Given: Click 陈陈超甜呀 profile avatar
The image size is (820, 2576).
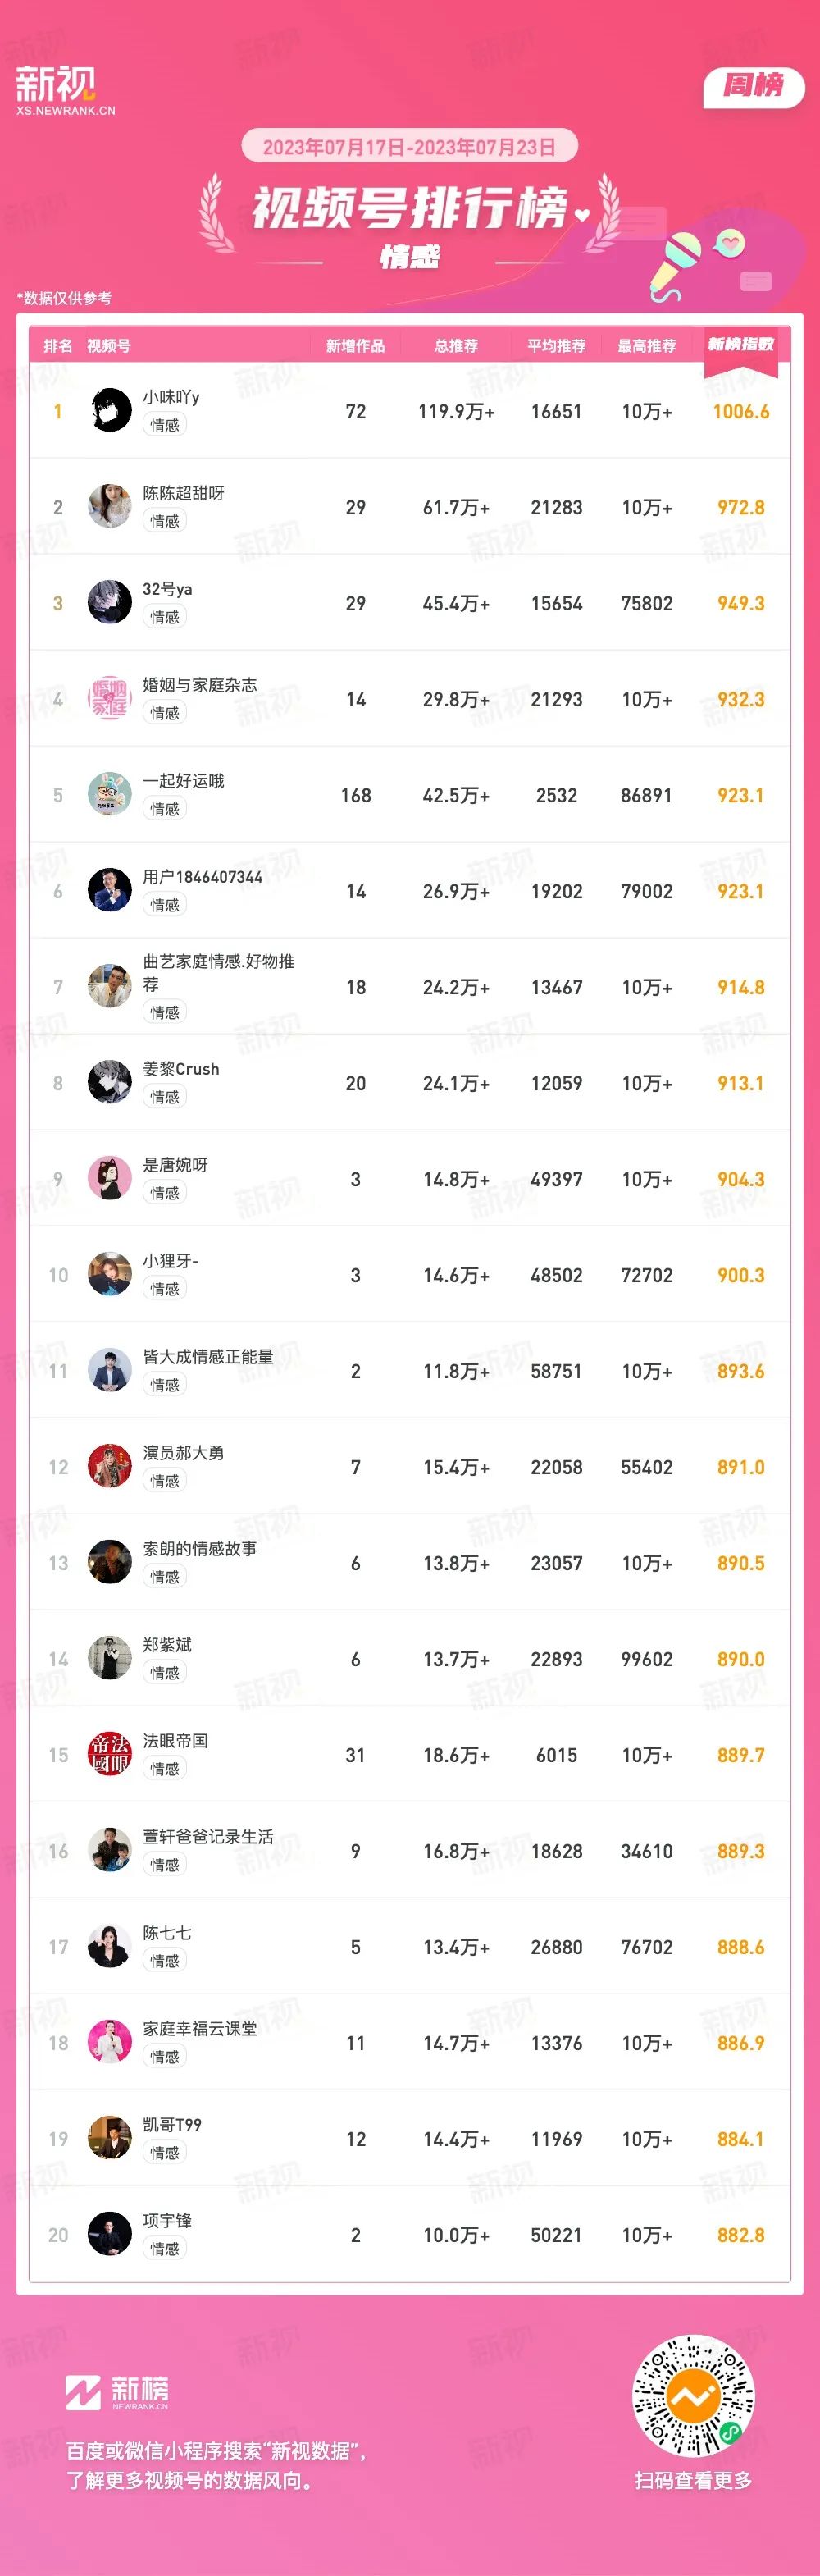Looking at the screenshot, I should pos(110,506).
